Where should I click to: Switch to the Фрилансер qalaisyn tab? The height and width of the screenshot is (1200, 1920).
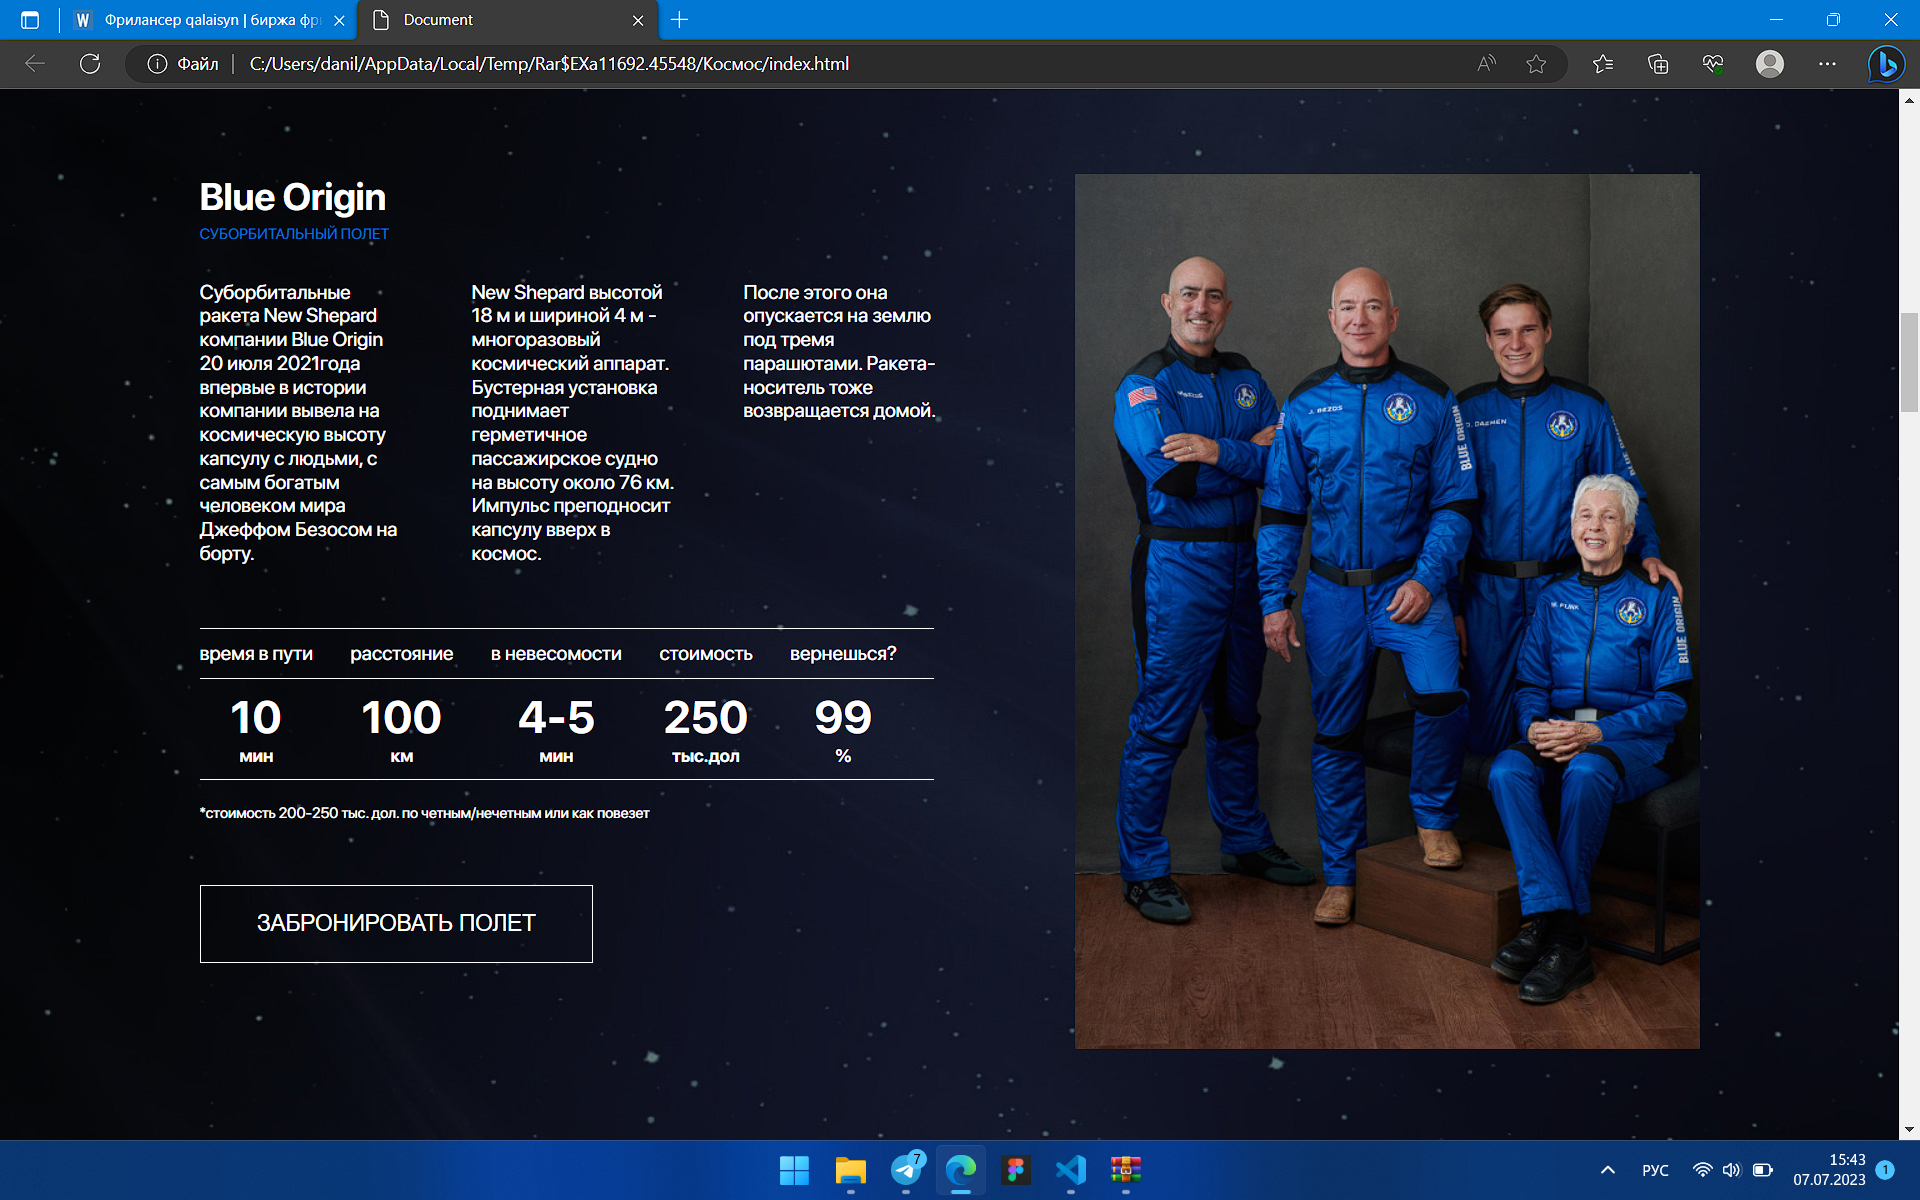(210, 20)
